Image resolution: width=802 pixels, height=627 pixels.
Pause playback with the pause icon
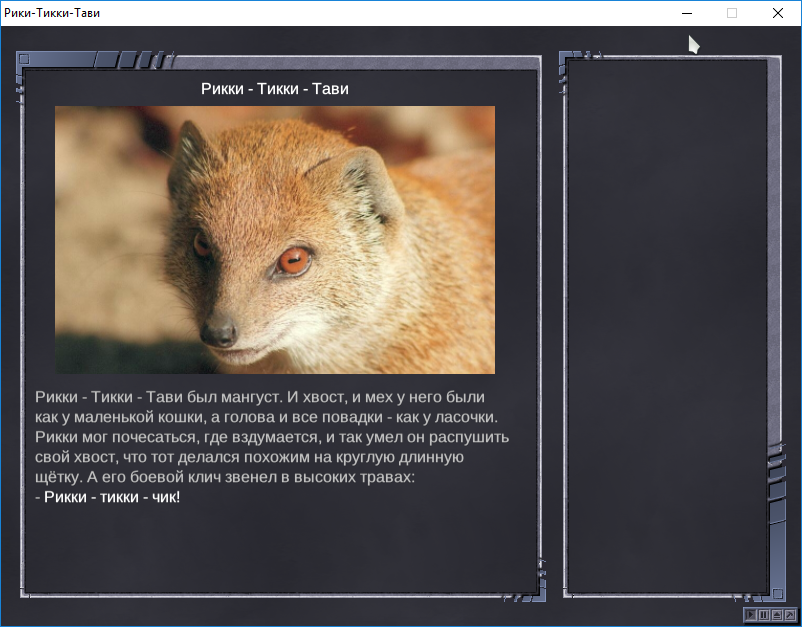[764, 615]
